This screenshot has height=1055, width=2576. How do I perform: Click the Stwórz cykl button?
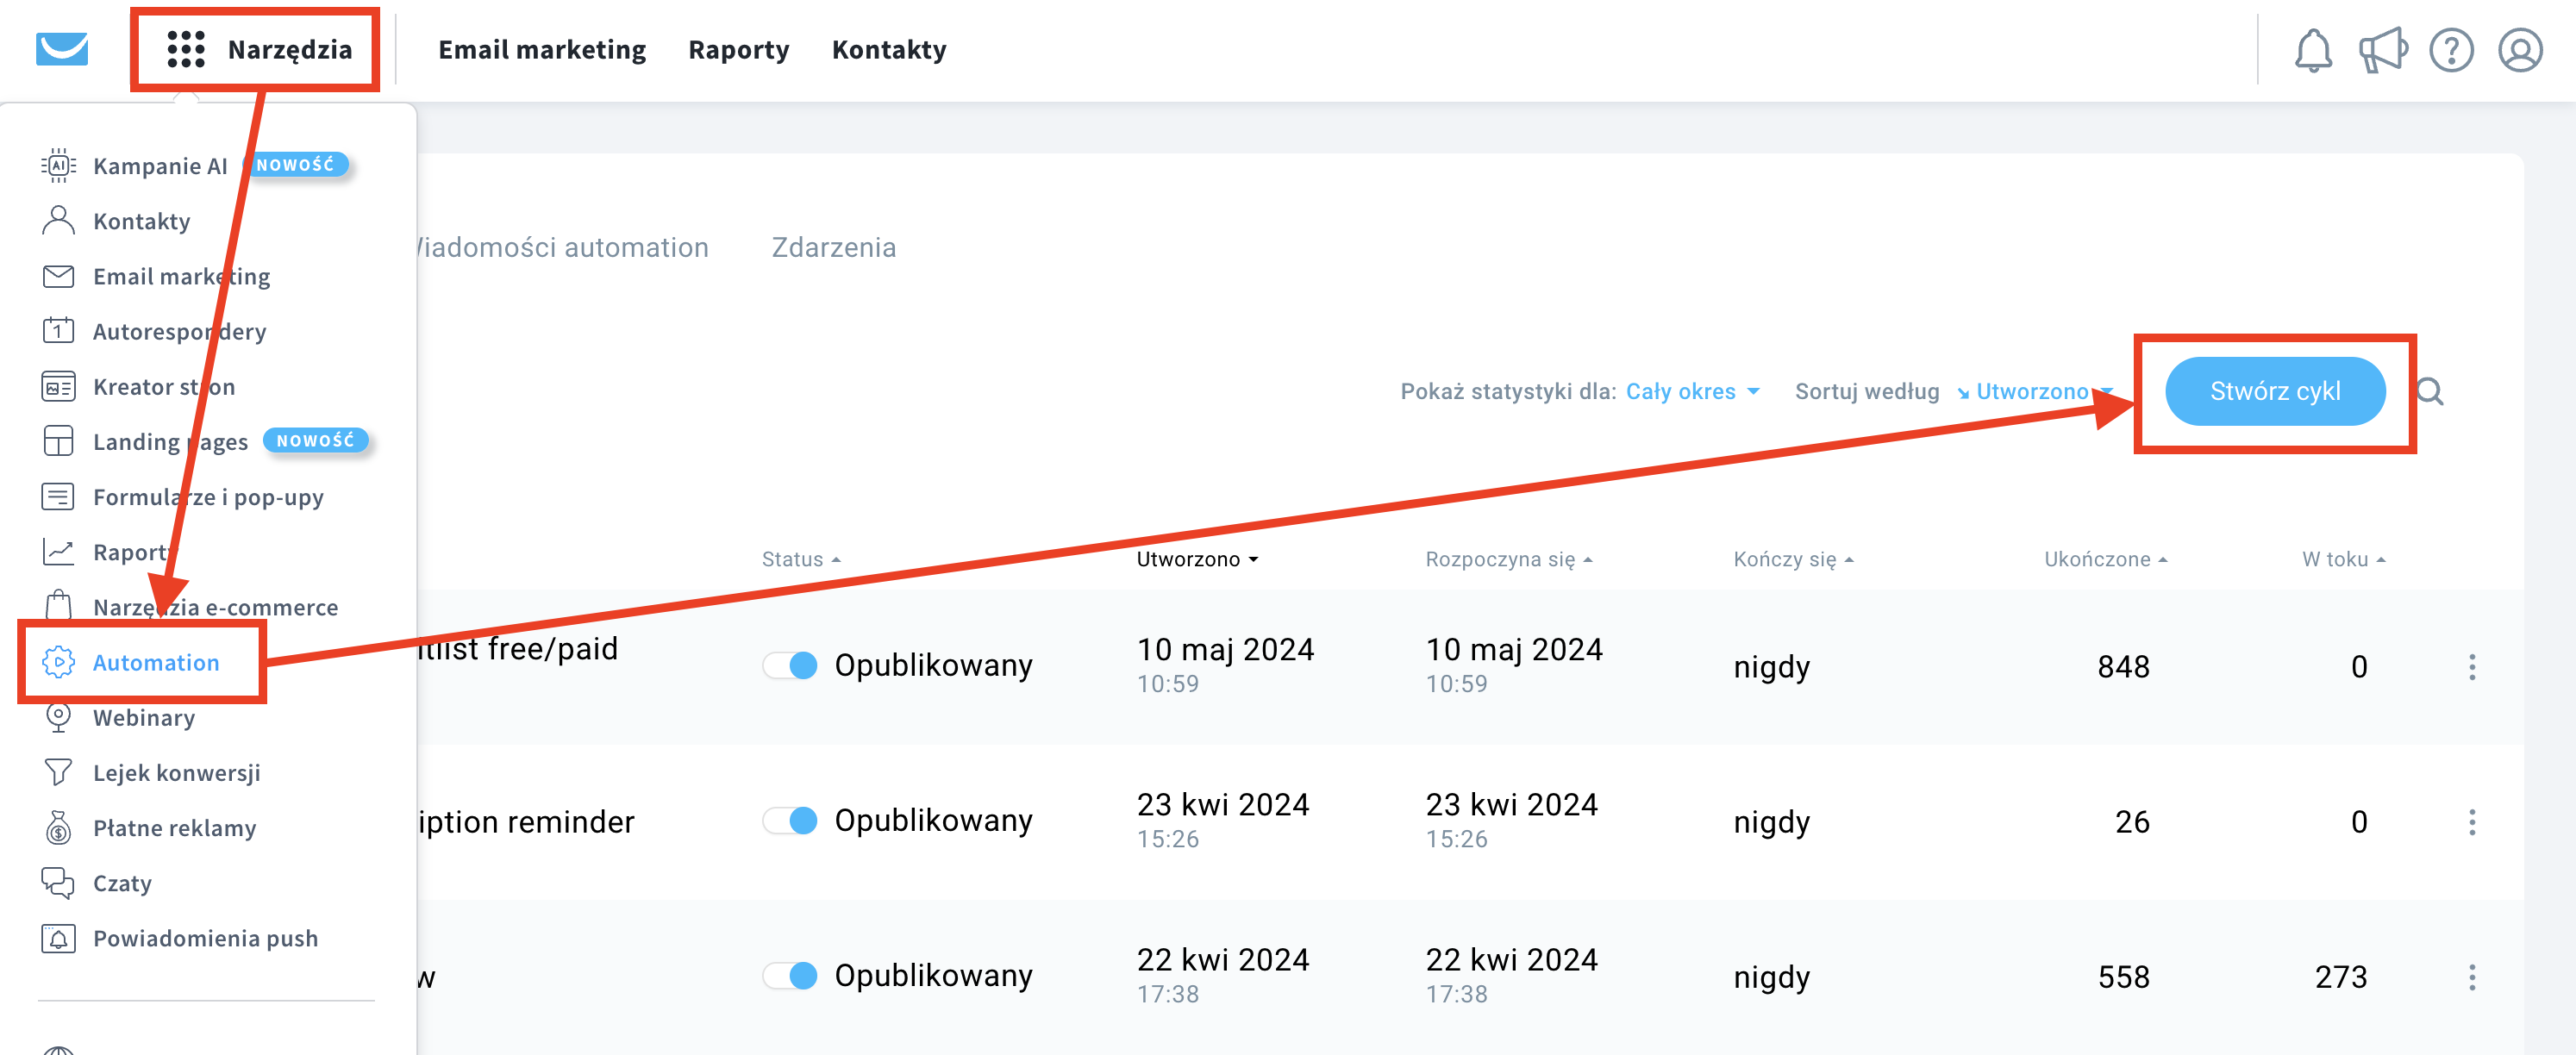coord(2275,391)
